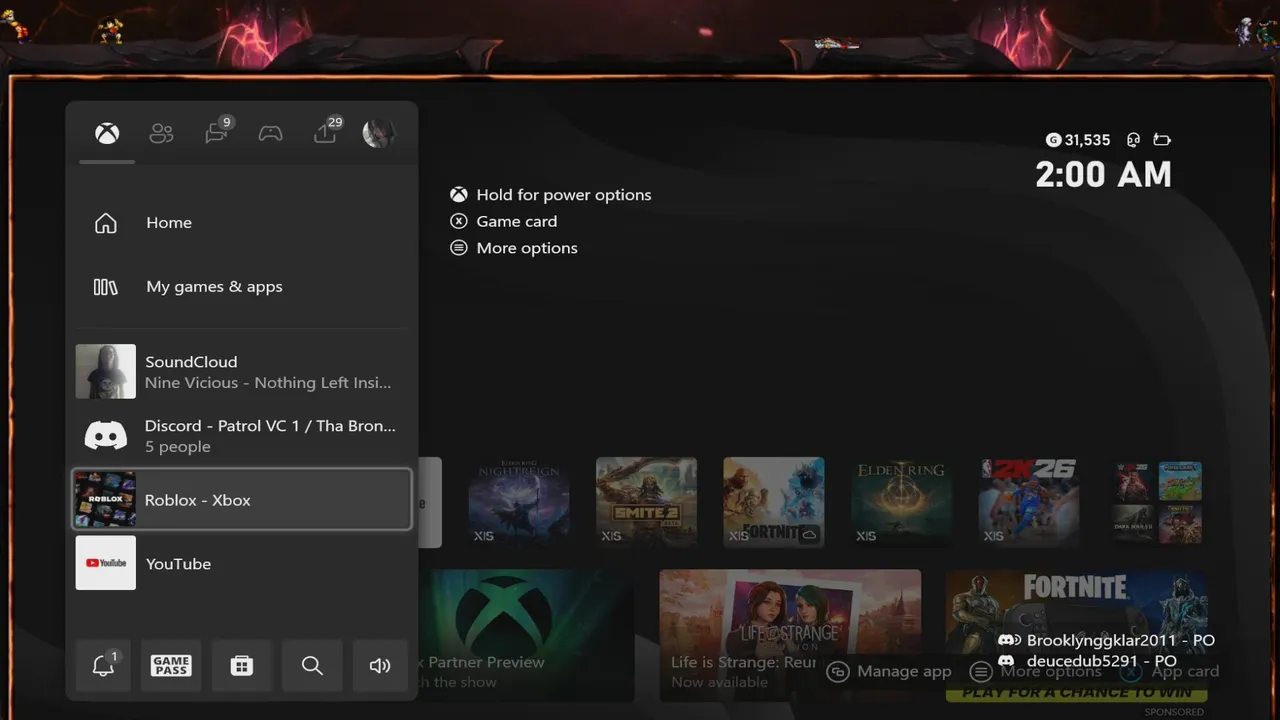Screen dimensions: 1280x720
Task: Open the Smite 2 game tile
Action: [646, 502]
